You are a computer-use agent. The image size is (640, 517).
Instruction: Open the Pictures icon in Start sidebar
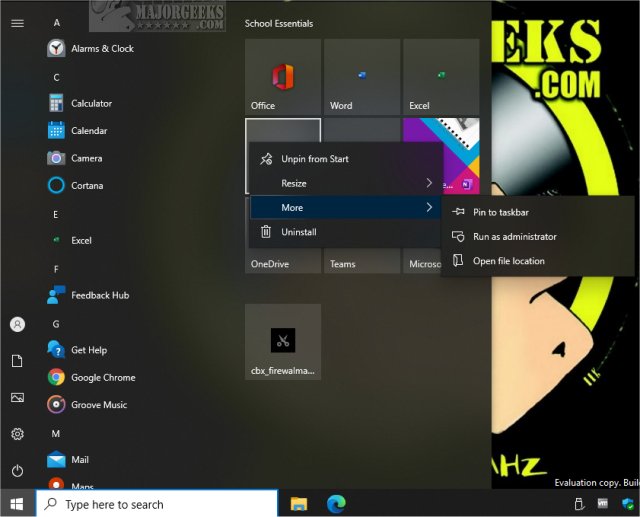coord(17,397)
